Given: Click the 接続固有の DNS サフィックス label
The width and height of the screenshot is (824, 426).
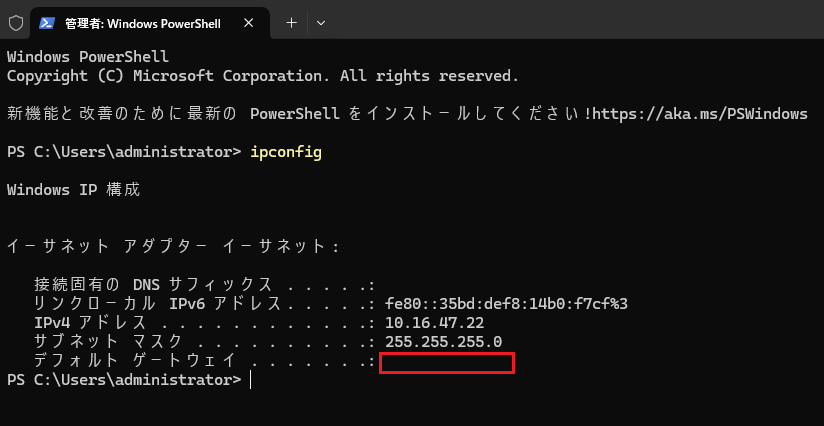Looking at the screenshot, I should 153,285.
